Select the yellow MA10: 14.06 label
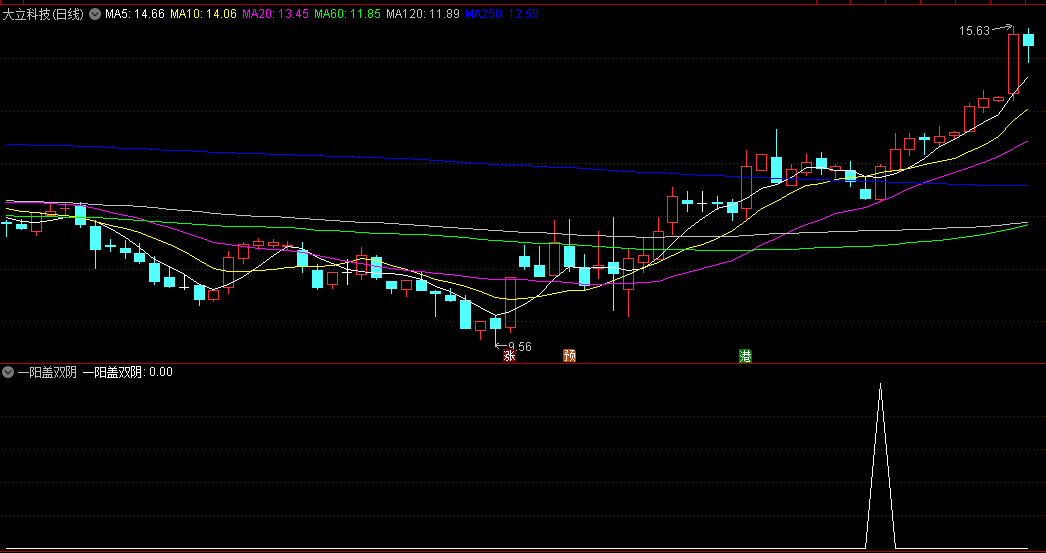1046x553 pixels. click(203, 13)
